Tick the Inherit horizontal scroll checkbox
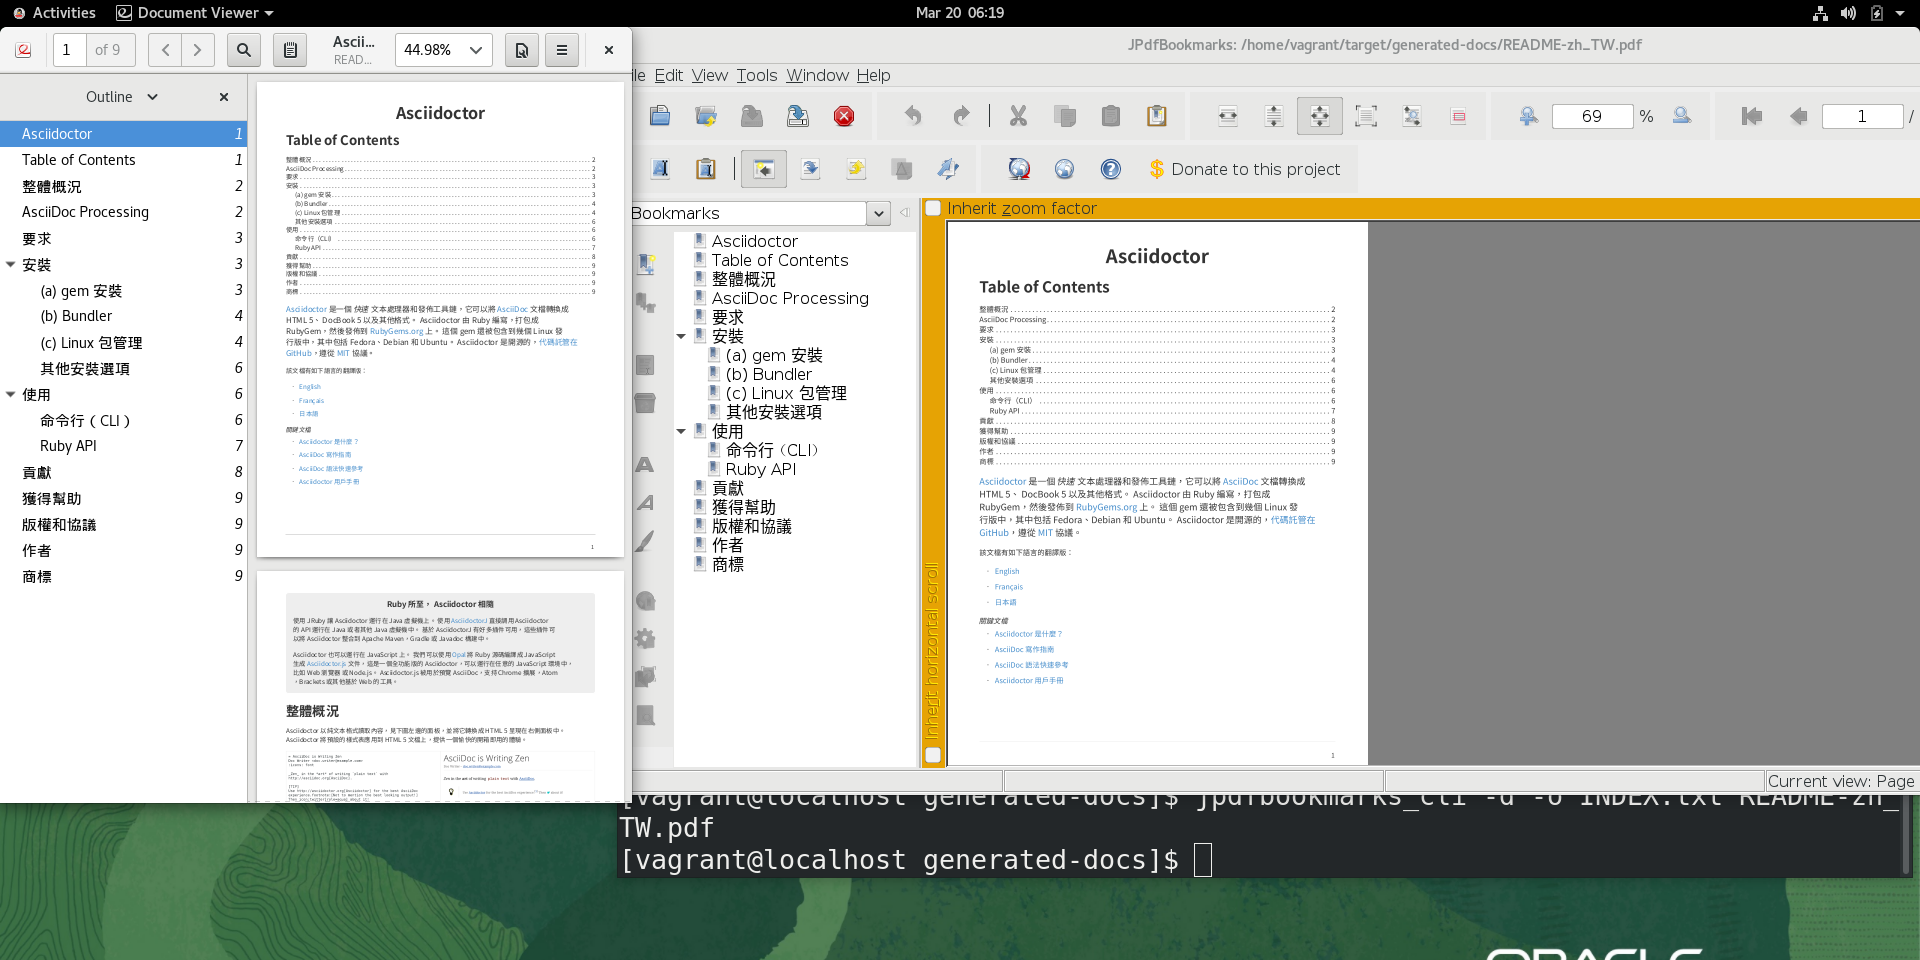1920x960 pixels. coord(933,755)
